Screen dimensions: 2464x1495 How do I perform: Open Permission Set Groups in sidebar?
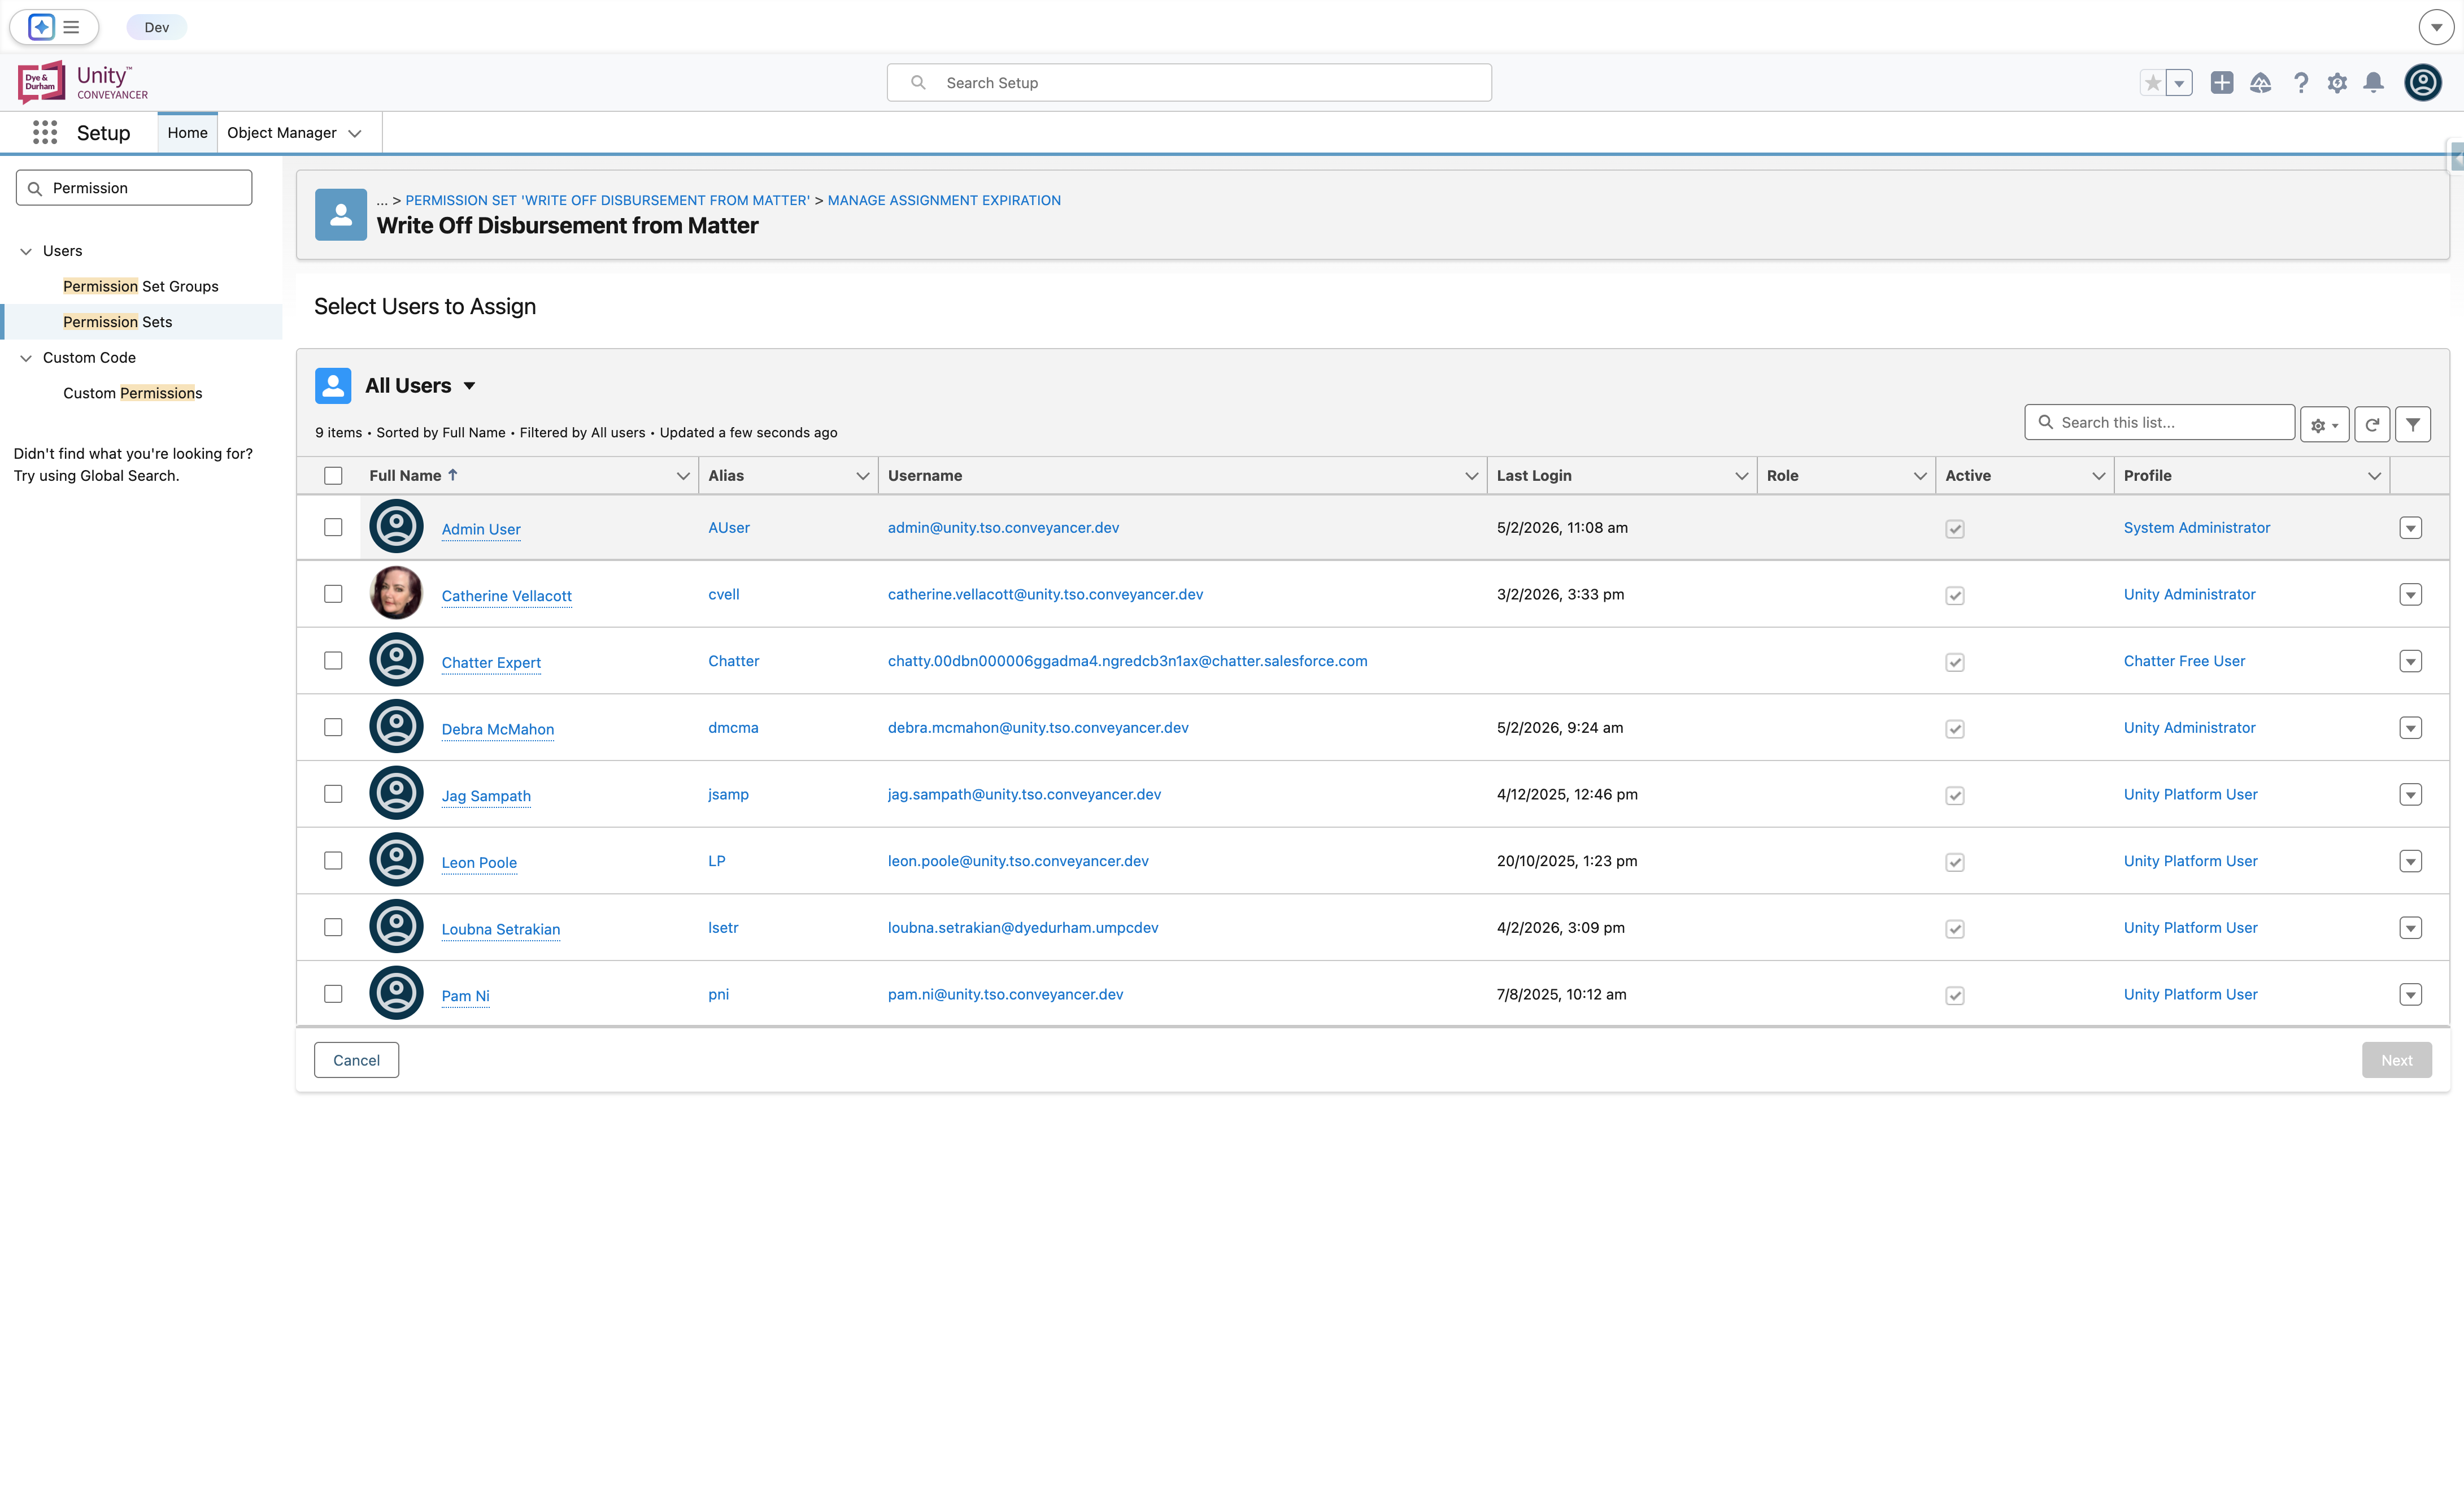pyautogui.click(x=141, y=286)
